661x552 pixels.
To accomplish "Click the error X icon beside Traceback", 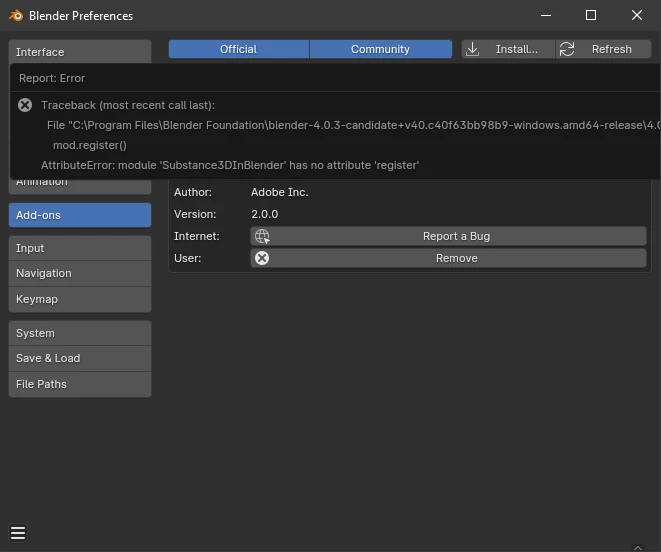I will 25,105.
